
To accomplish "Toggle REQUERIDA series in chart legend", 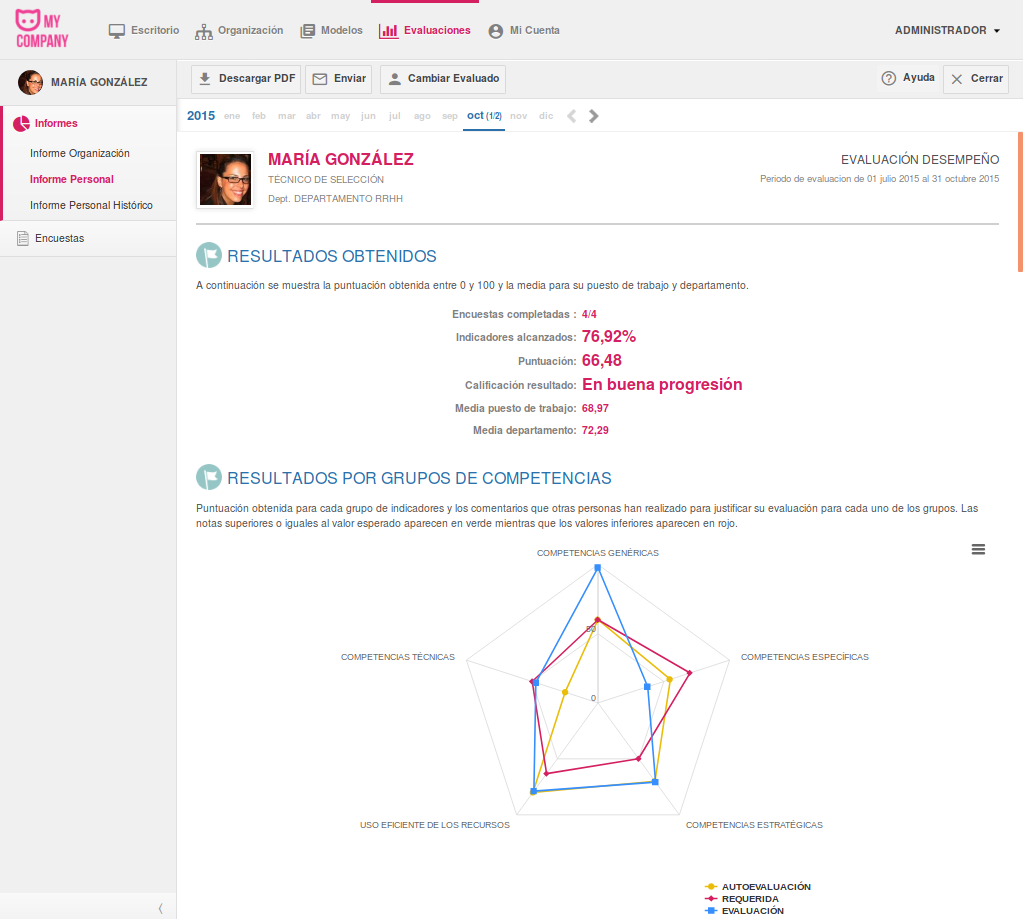I will click(742, 899).
